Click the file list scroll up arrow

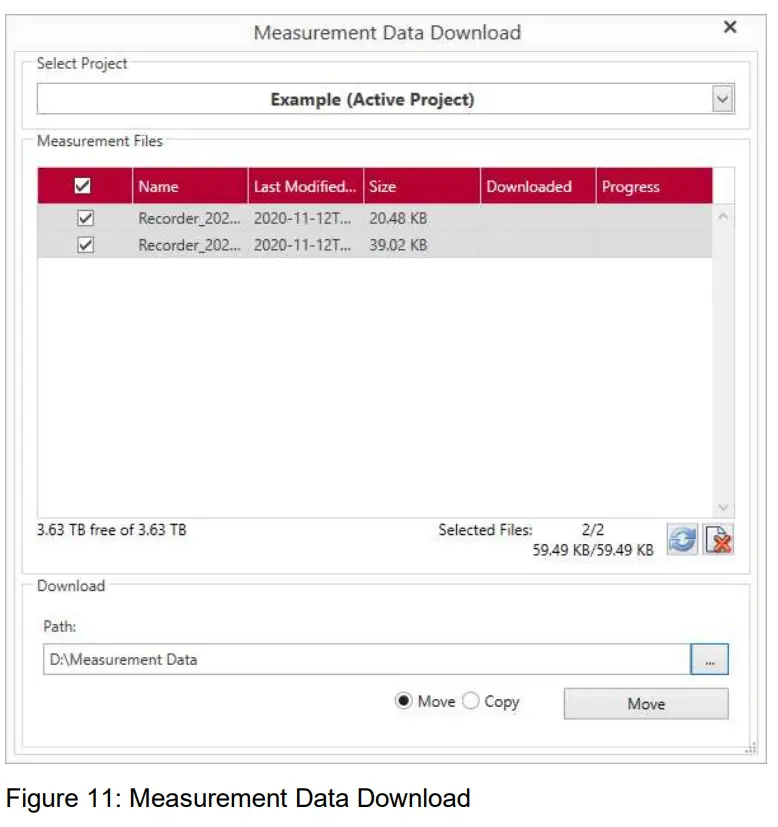723,216
